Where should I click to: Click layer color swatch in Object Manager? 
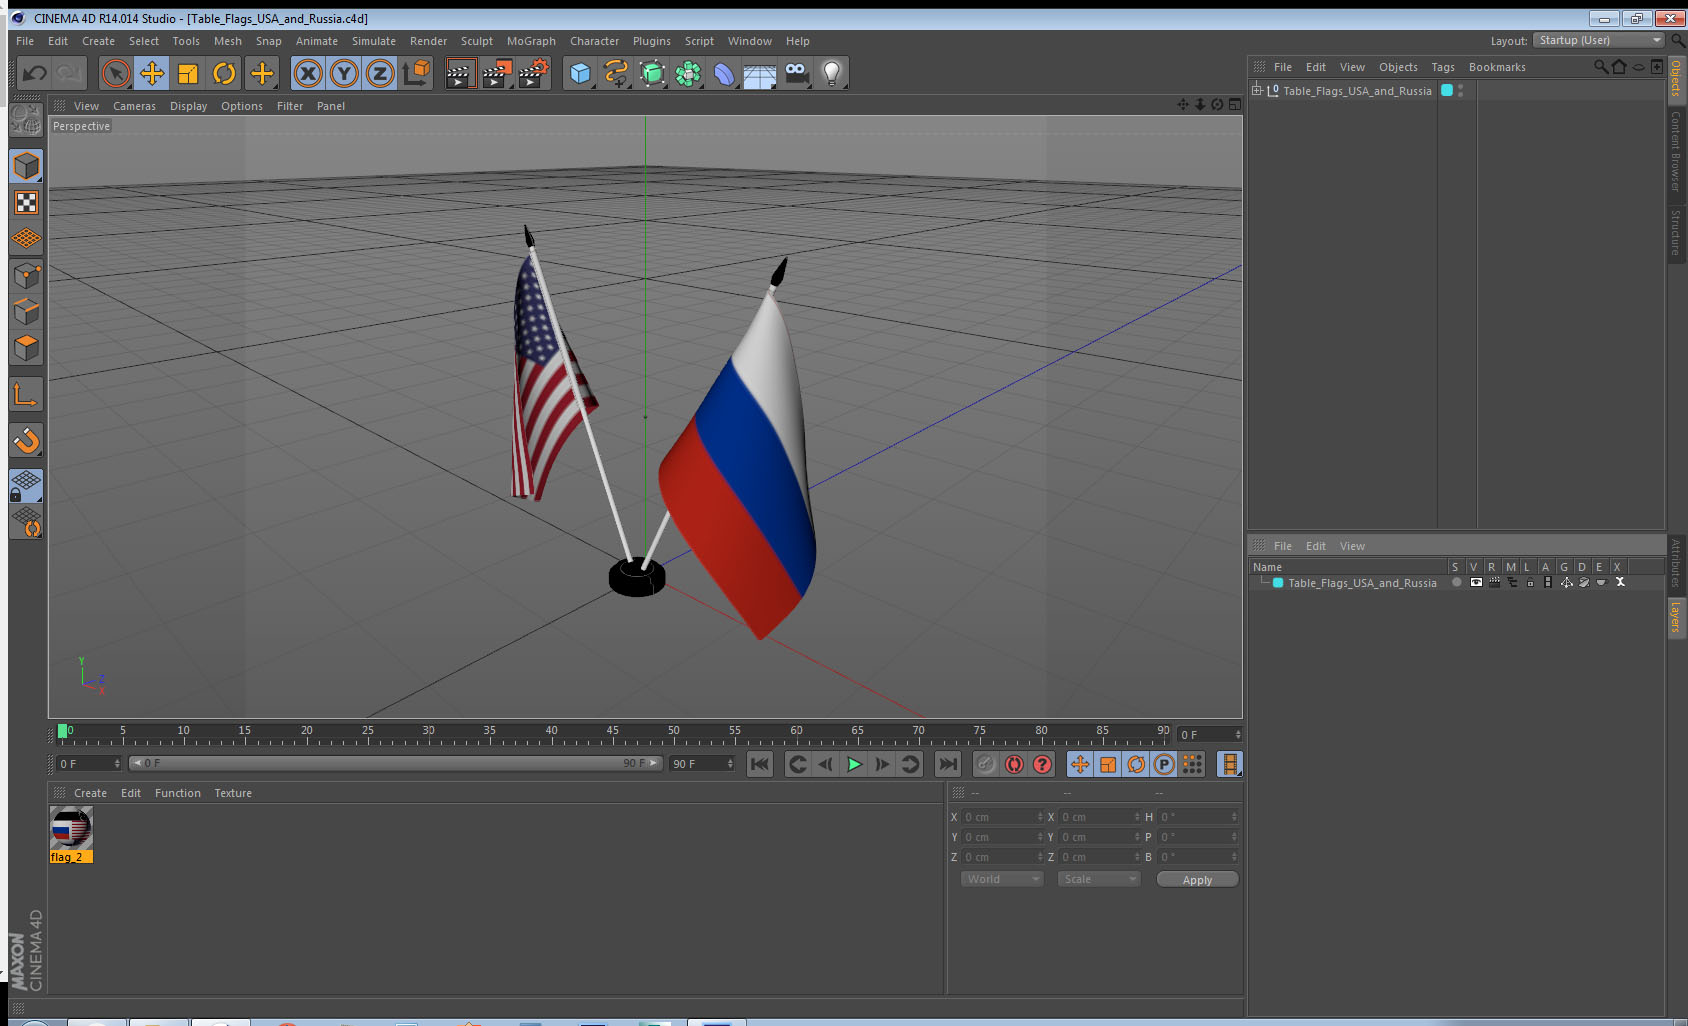1447,90
